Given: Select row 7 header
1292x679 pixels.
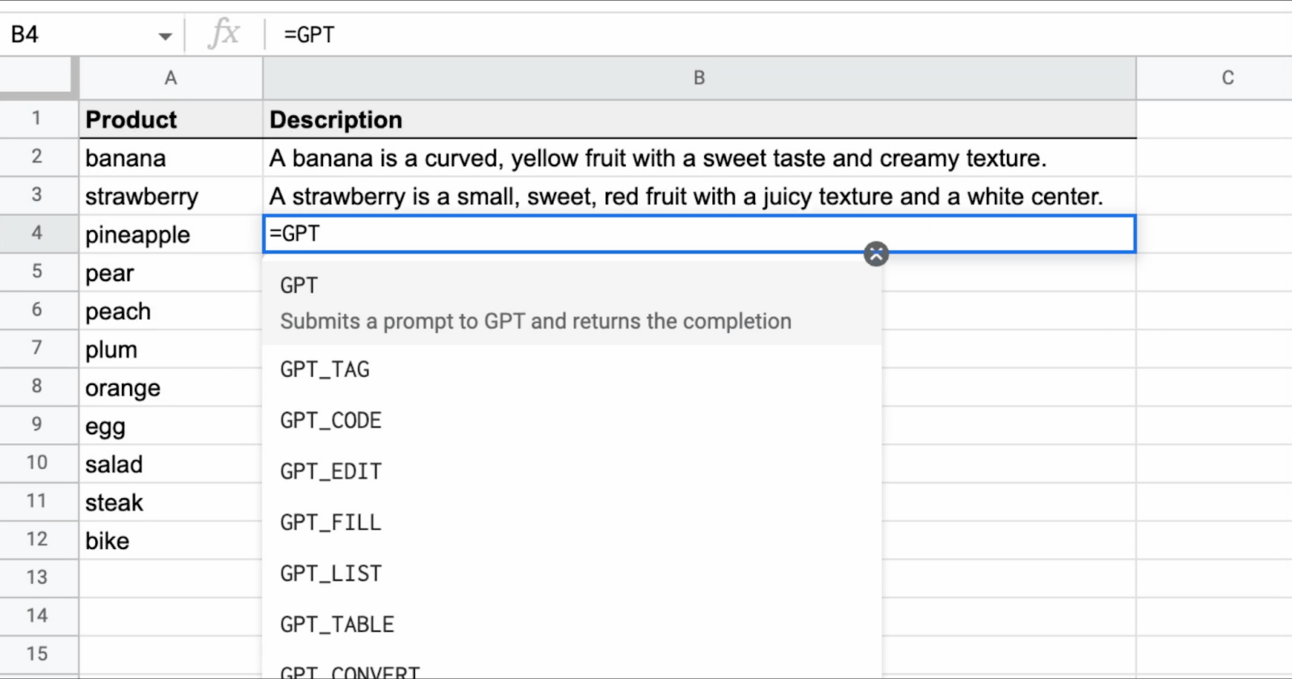Looking at the screenshot, I should pos(37,349).
